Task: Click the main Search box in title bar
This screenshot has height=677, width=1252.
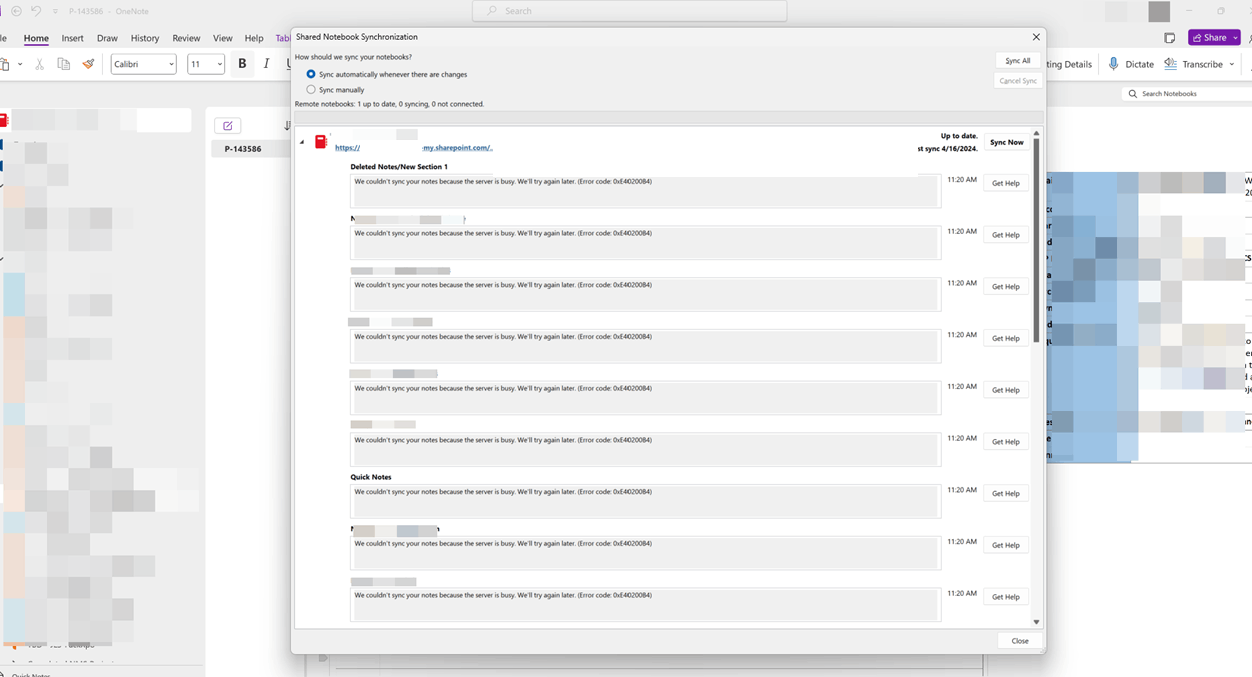Action: tap(630, 11)
